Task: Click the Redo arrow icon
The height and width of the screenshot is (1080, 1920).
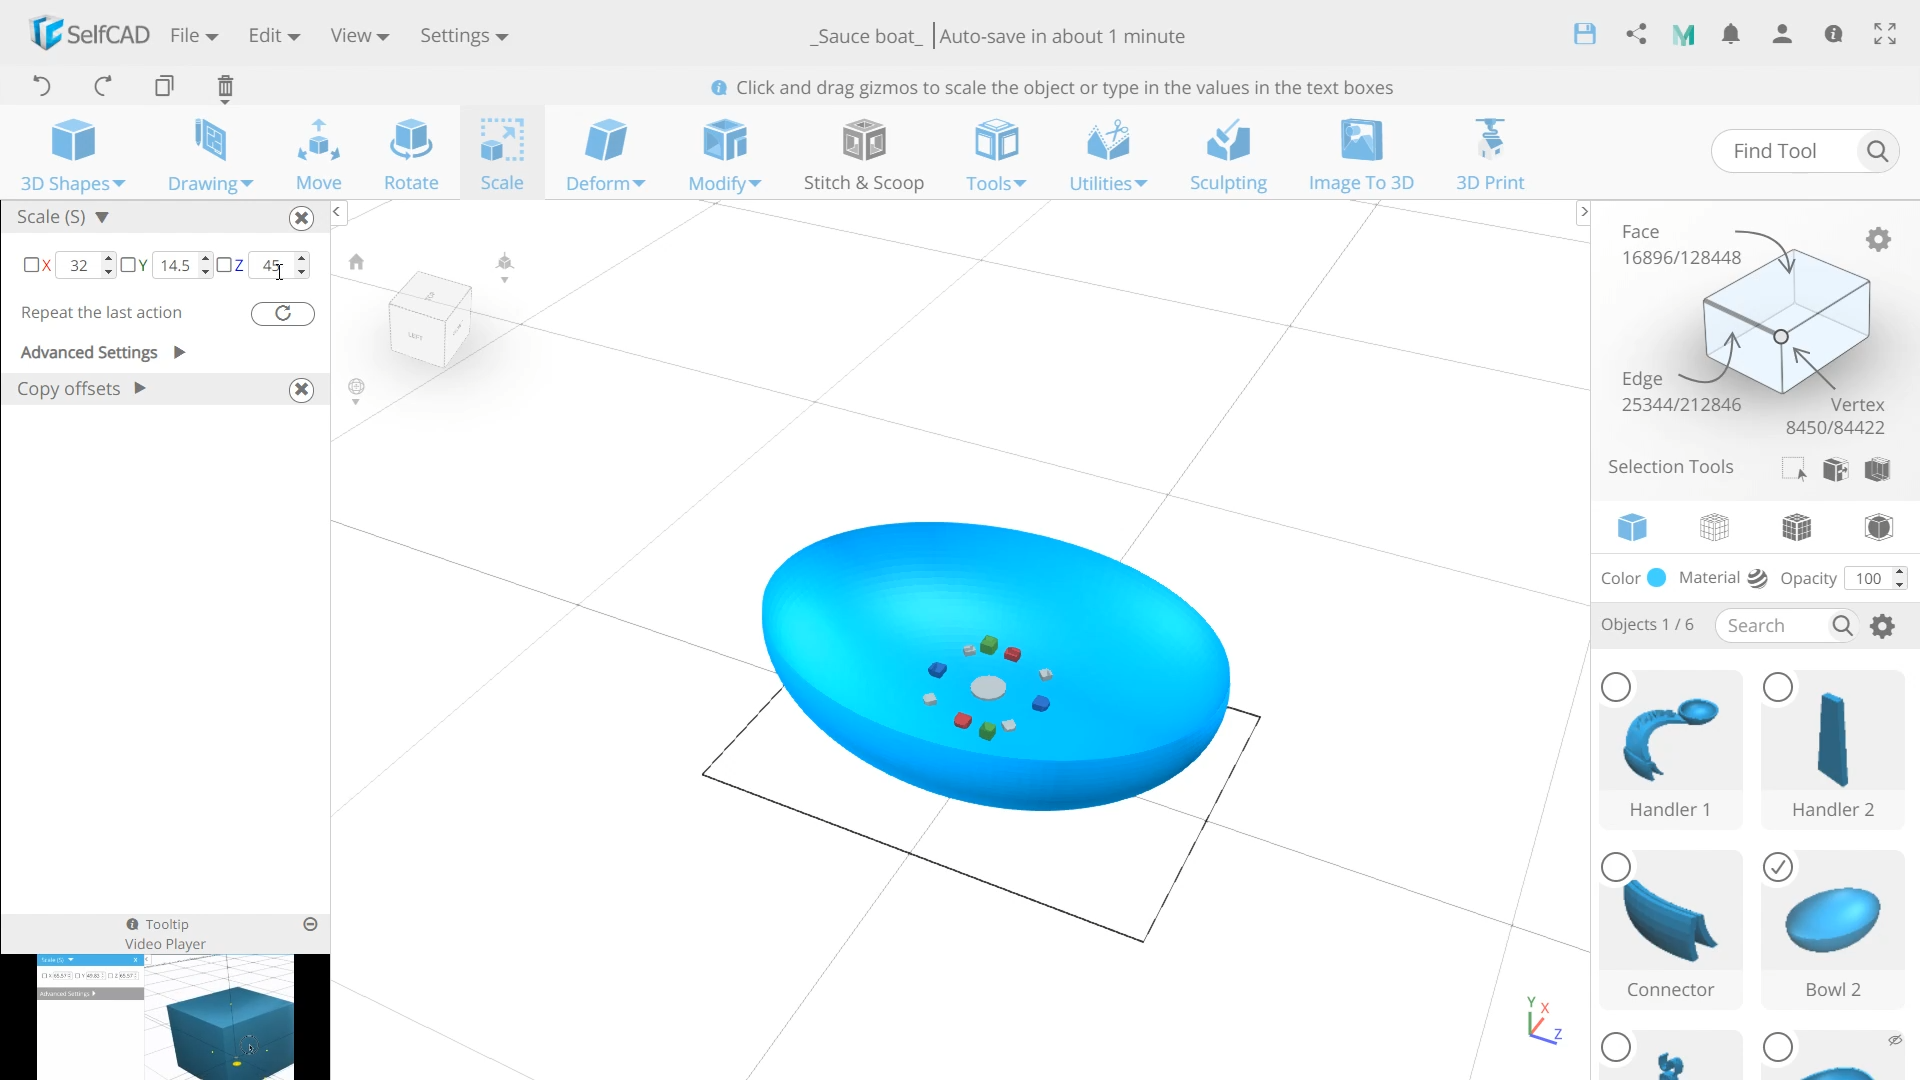Action: (x=102, y=86)
